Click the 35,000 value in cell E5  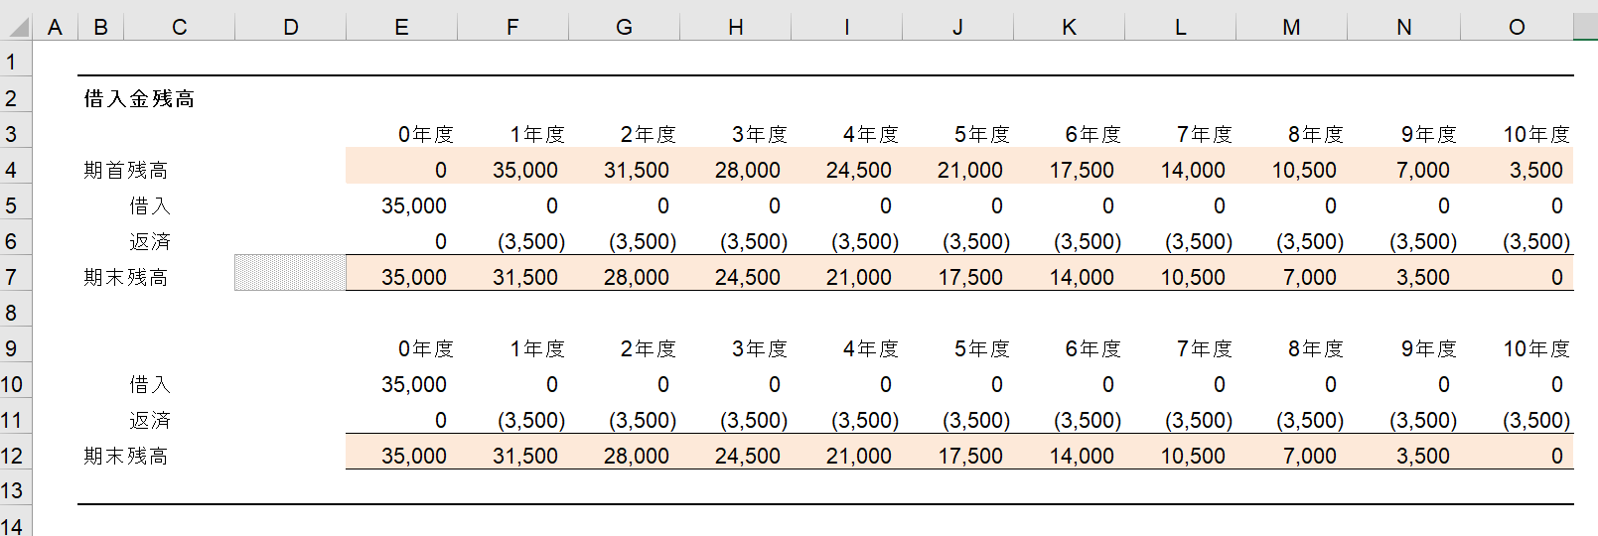[414, 206]
